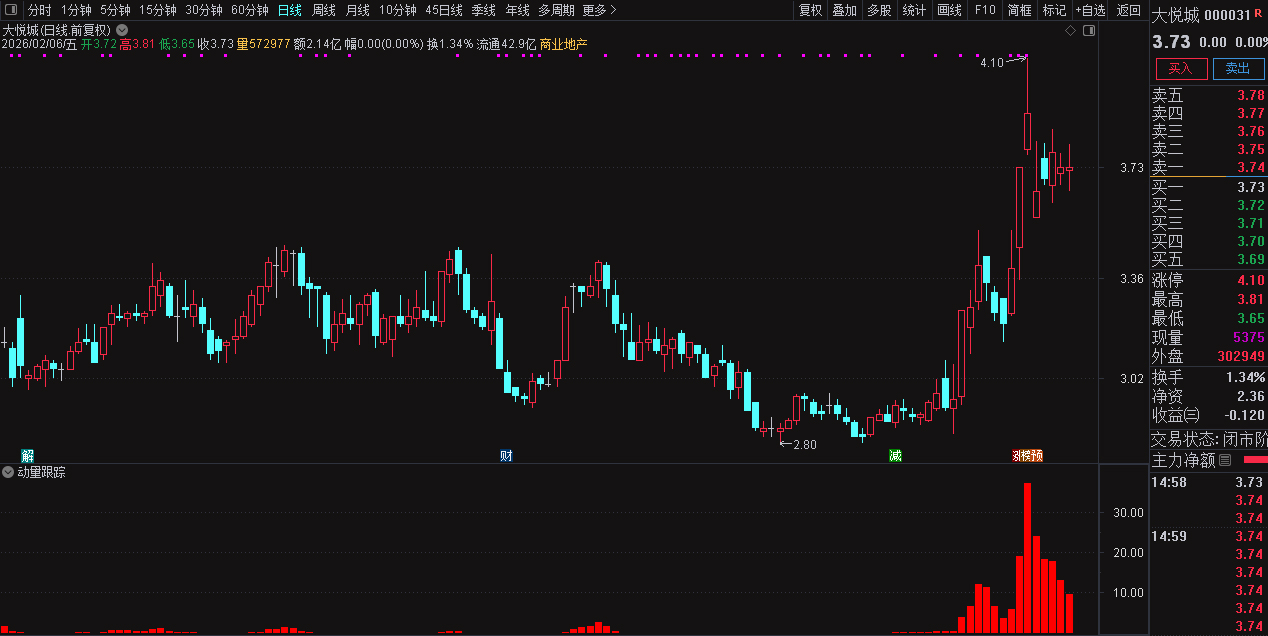1268x636 pixels.
Task: Click the 换手 turnover 1.34%
Action: point(1245,377)
